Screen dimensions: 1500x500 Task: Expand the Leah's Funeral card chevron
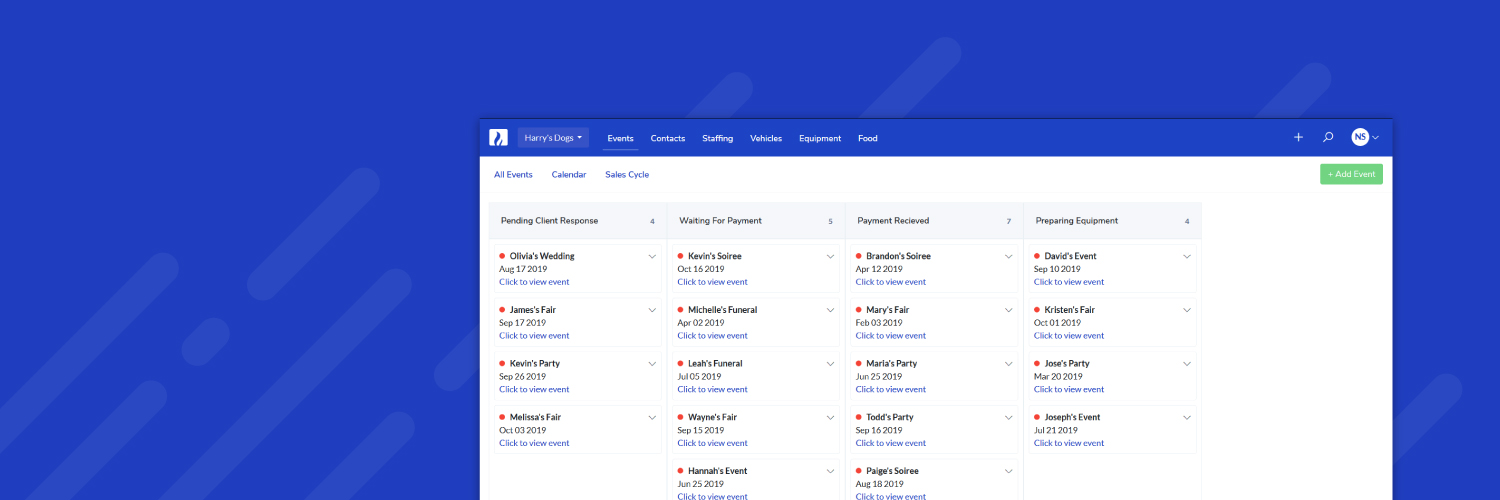830,364
